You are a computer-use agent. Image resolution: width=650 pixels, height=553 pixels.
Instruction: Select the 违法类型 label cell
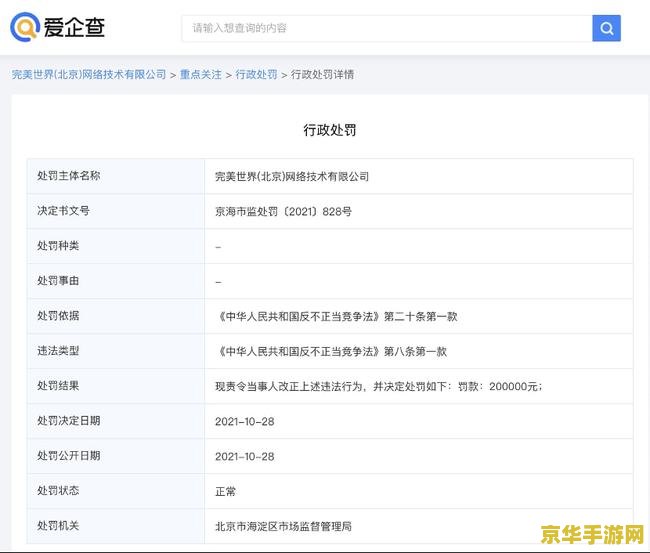[116, 351]
